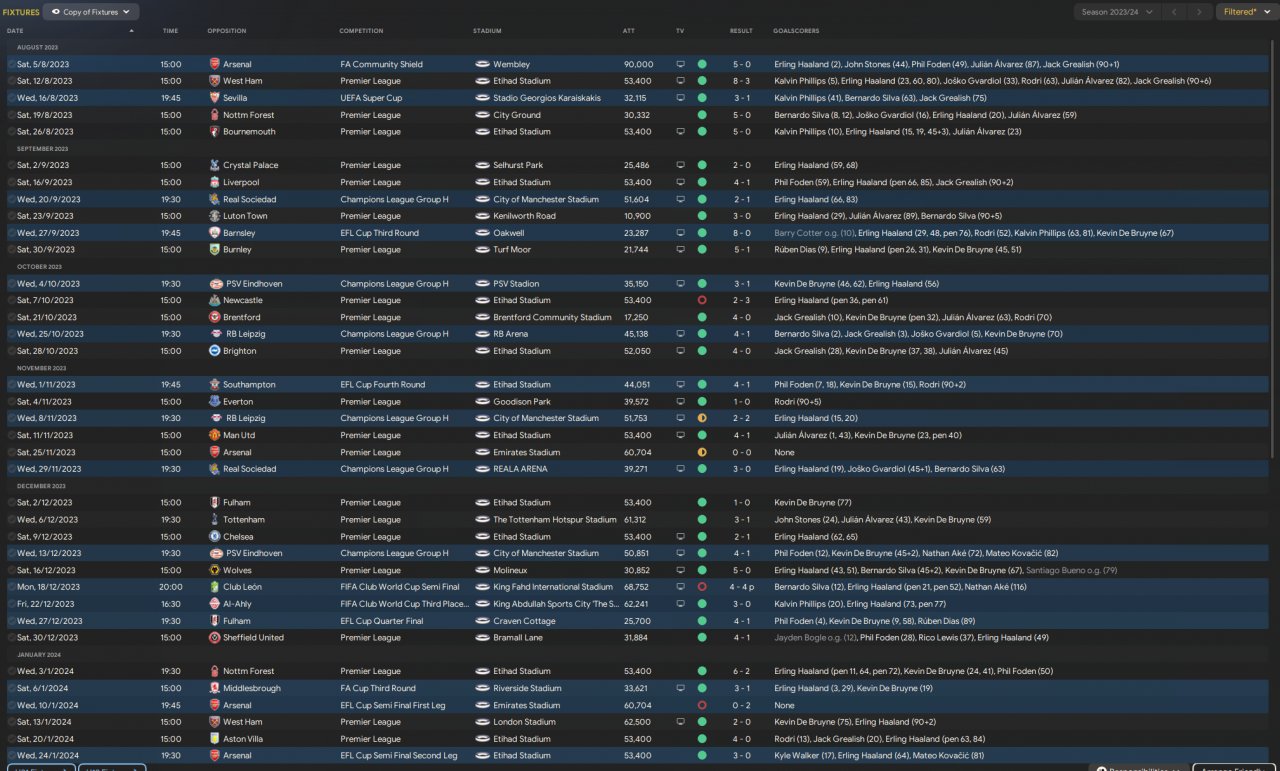The height and width of the screenshot is (771, 1280).
Task: Go to the next season arrow
Action: [1199, 12]
